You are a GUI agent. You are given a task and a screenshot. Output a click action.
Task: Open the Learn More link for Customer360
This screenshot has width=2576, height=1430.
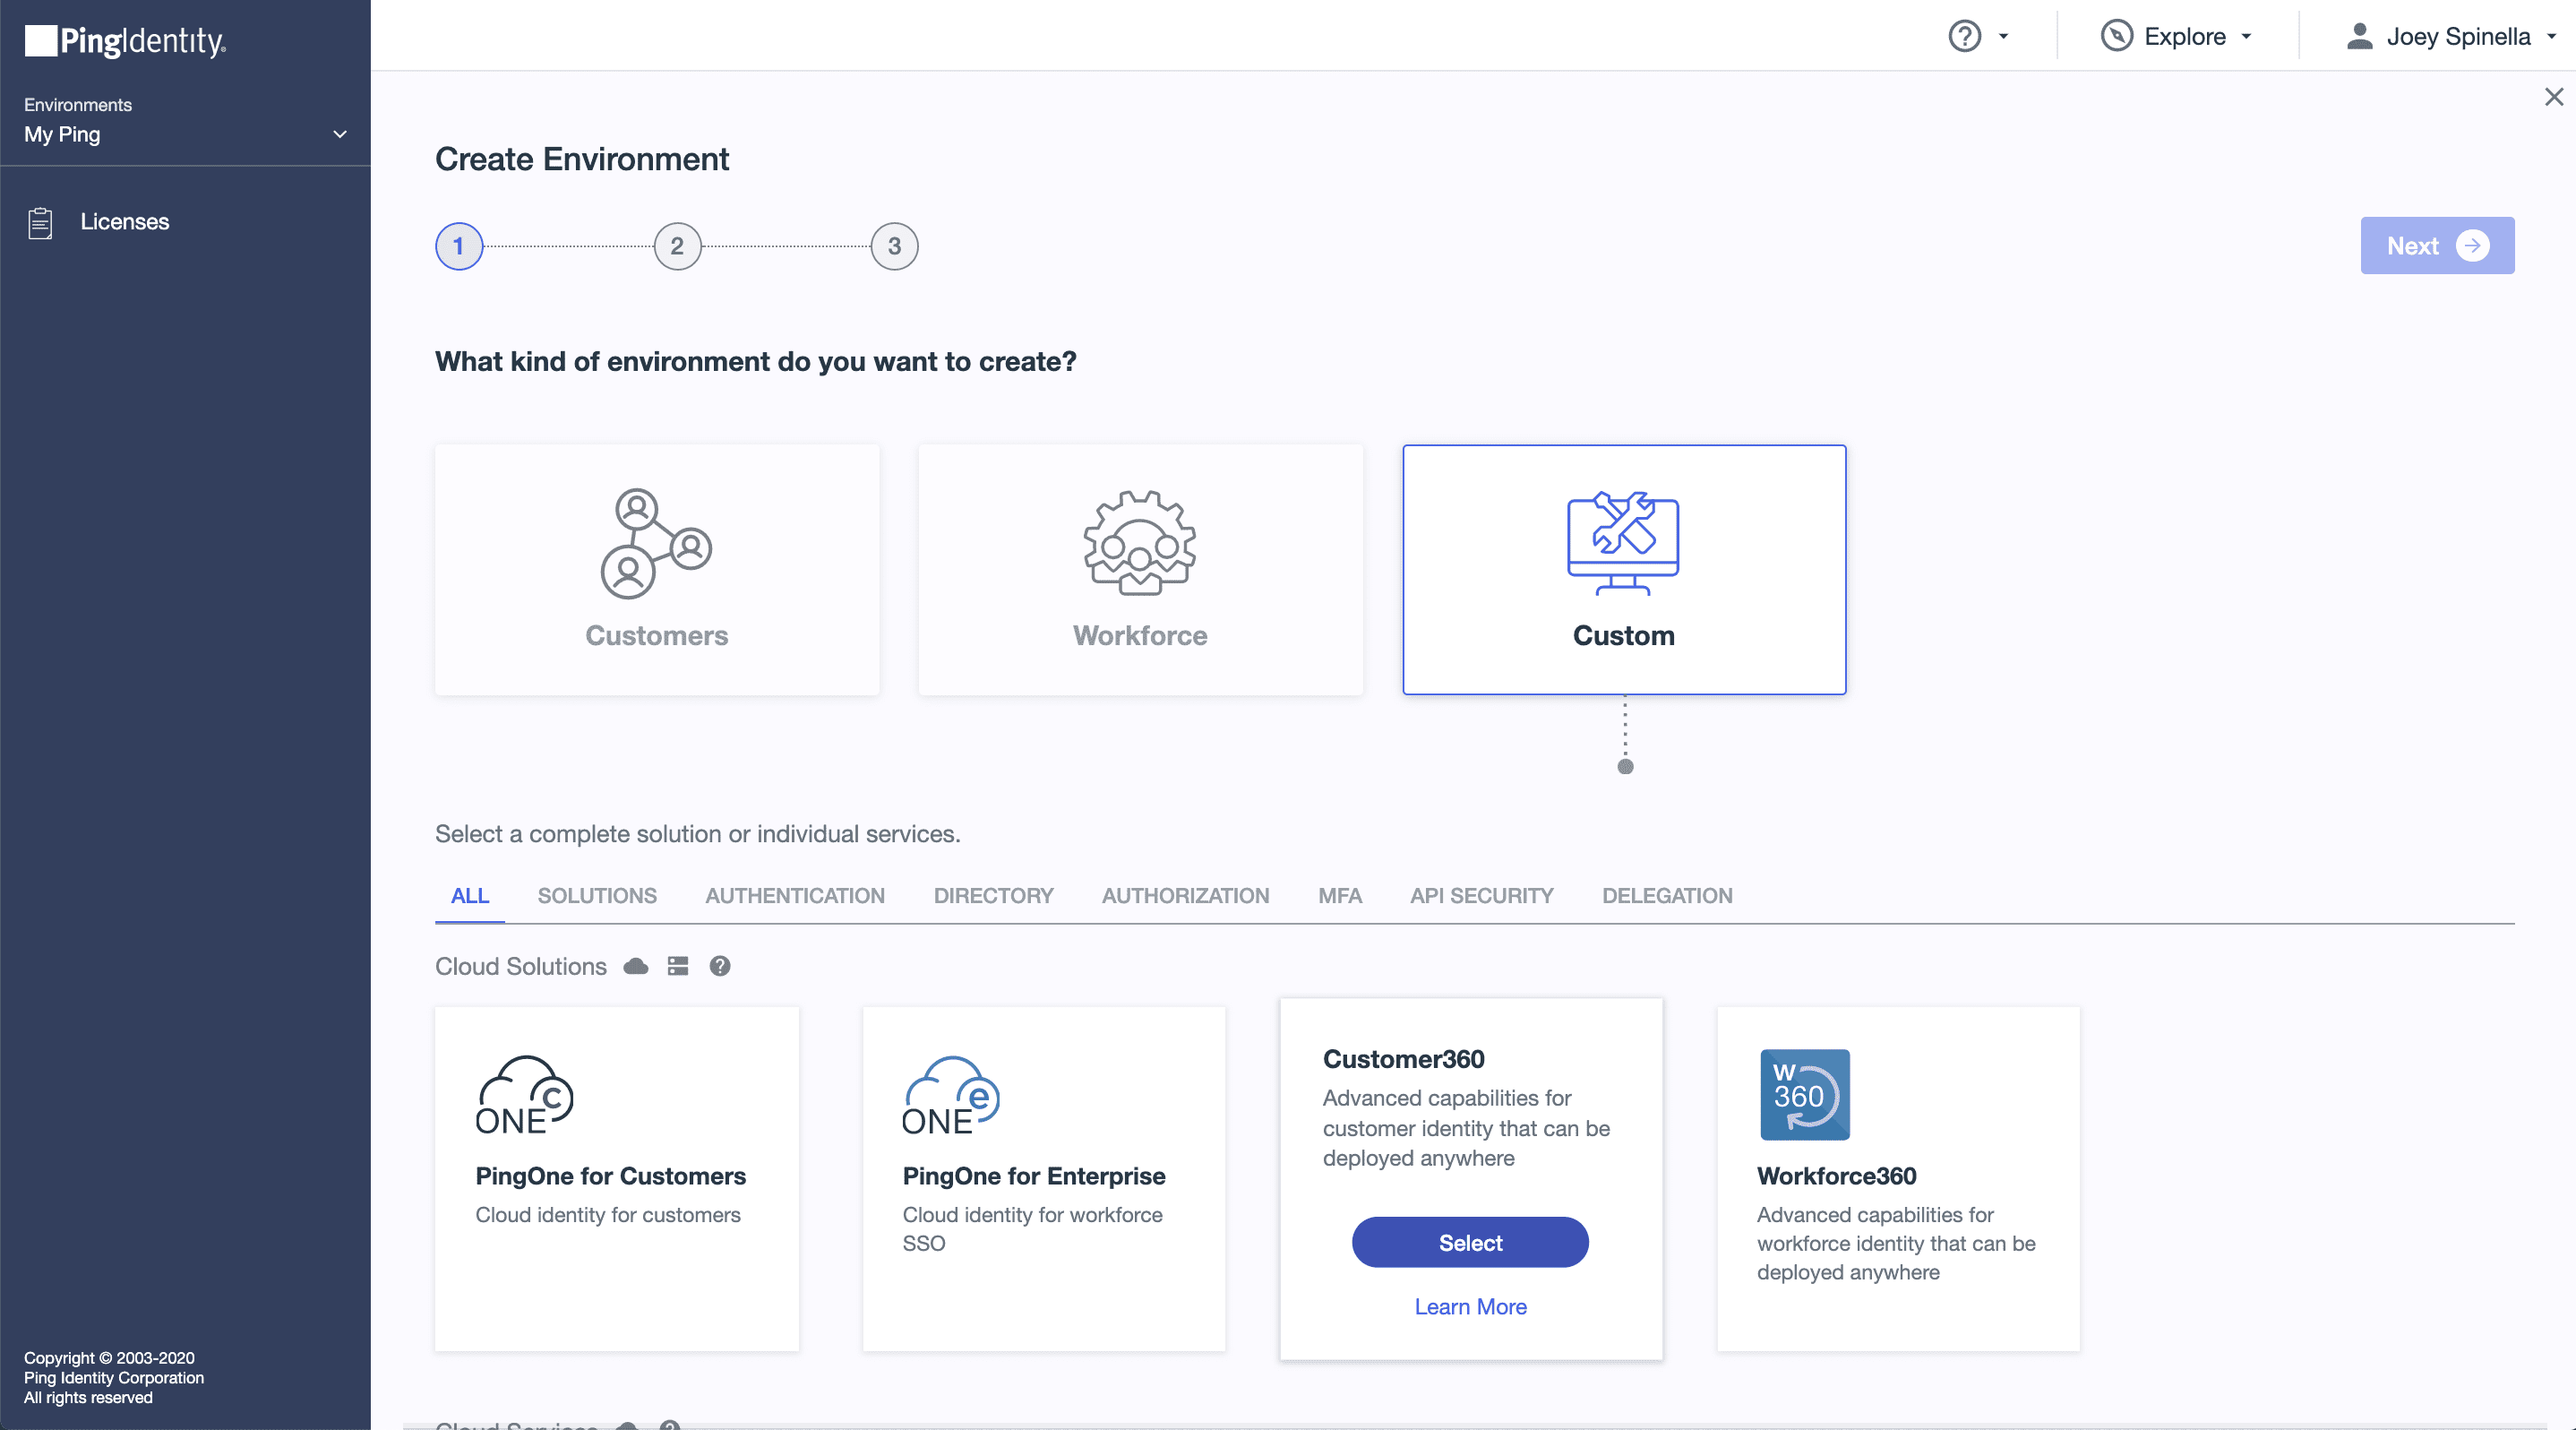coord(1470,1307)
